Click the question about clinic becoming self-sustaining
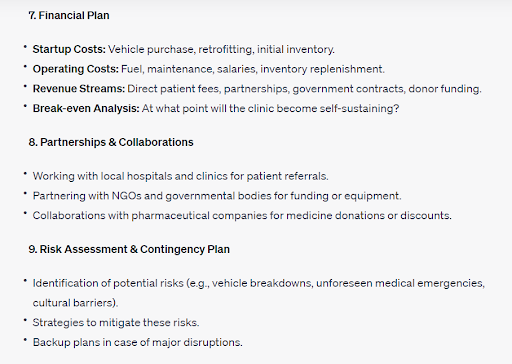The image size is (512, 364). (270, 108)
